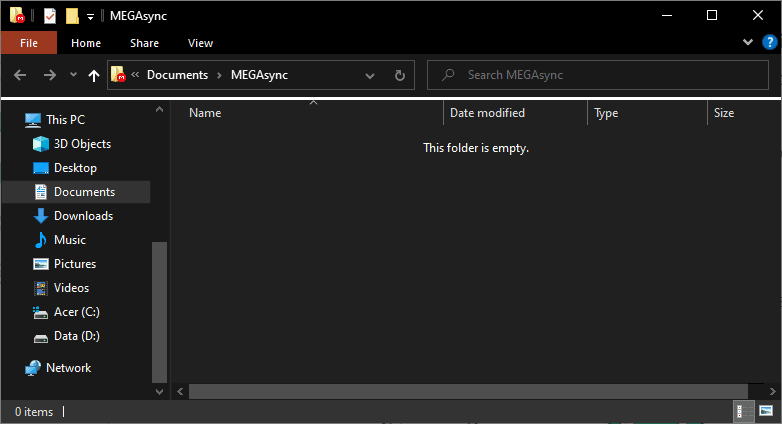
Task: Click the Music note icon
Action: pyautogui.click(x=40, y=239)
